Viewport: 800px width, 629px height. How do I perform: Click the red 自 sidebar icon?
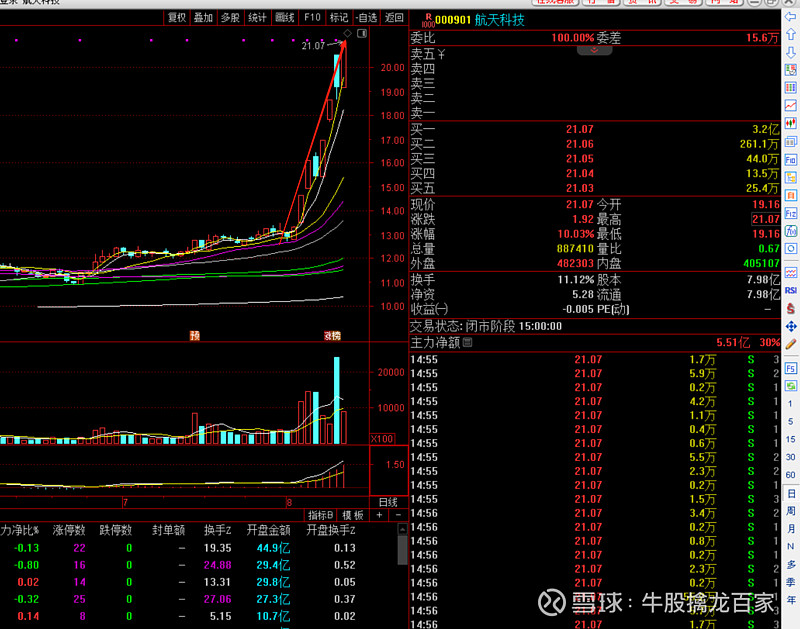pos(790,195)
